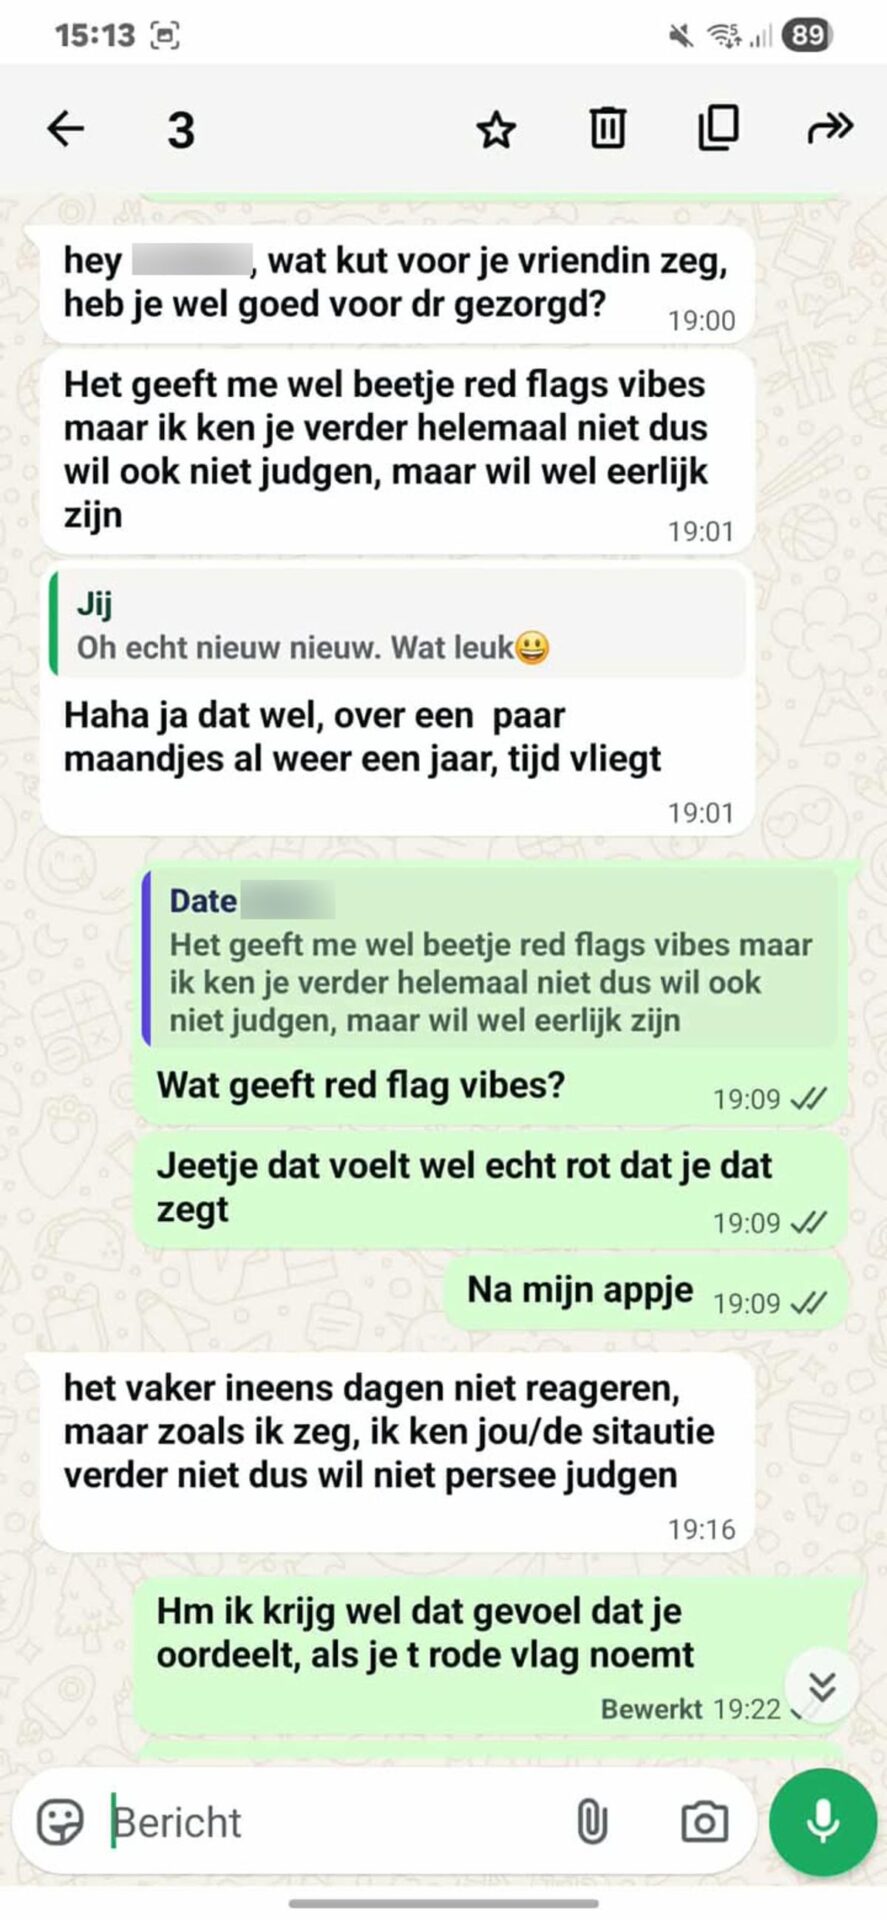Image resolution: width=887 pixels, height=1920 pixels.
Task: Select edited message 'Hm ik krijg wel dat gevoel'
Action: coord(490,1652)
